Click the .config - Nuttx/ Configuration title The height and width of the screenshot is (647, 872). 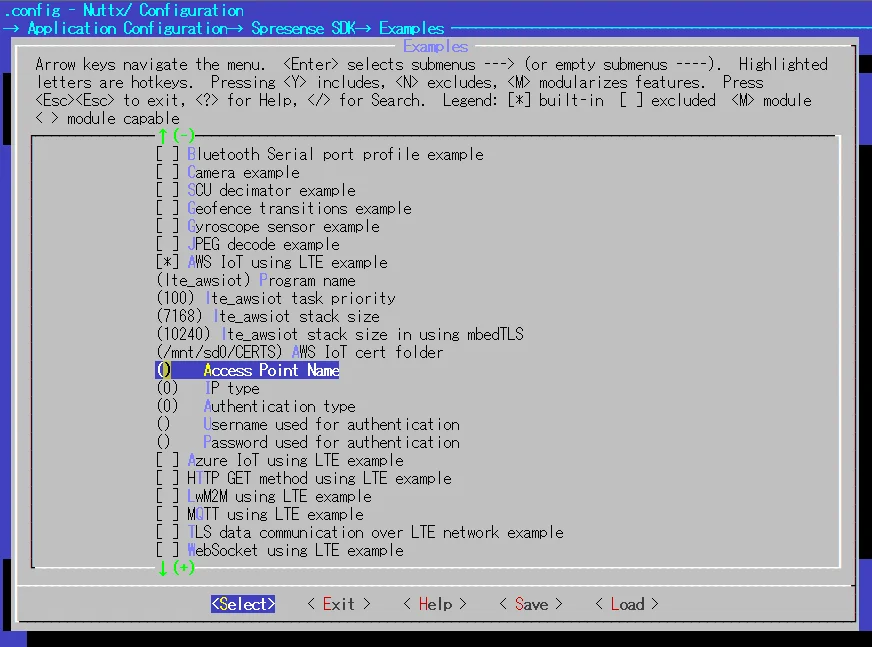[123, 10]
